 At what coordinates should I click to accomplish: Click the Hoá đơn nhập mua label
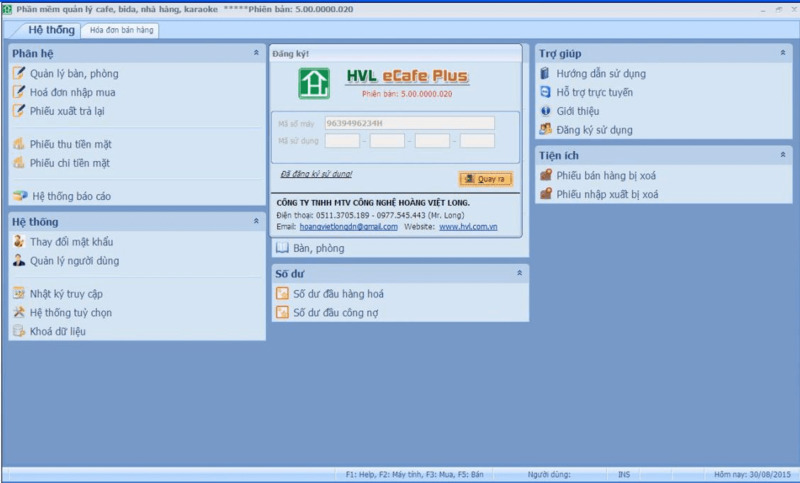click(72, 92)
